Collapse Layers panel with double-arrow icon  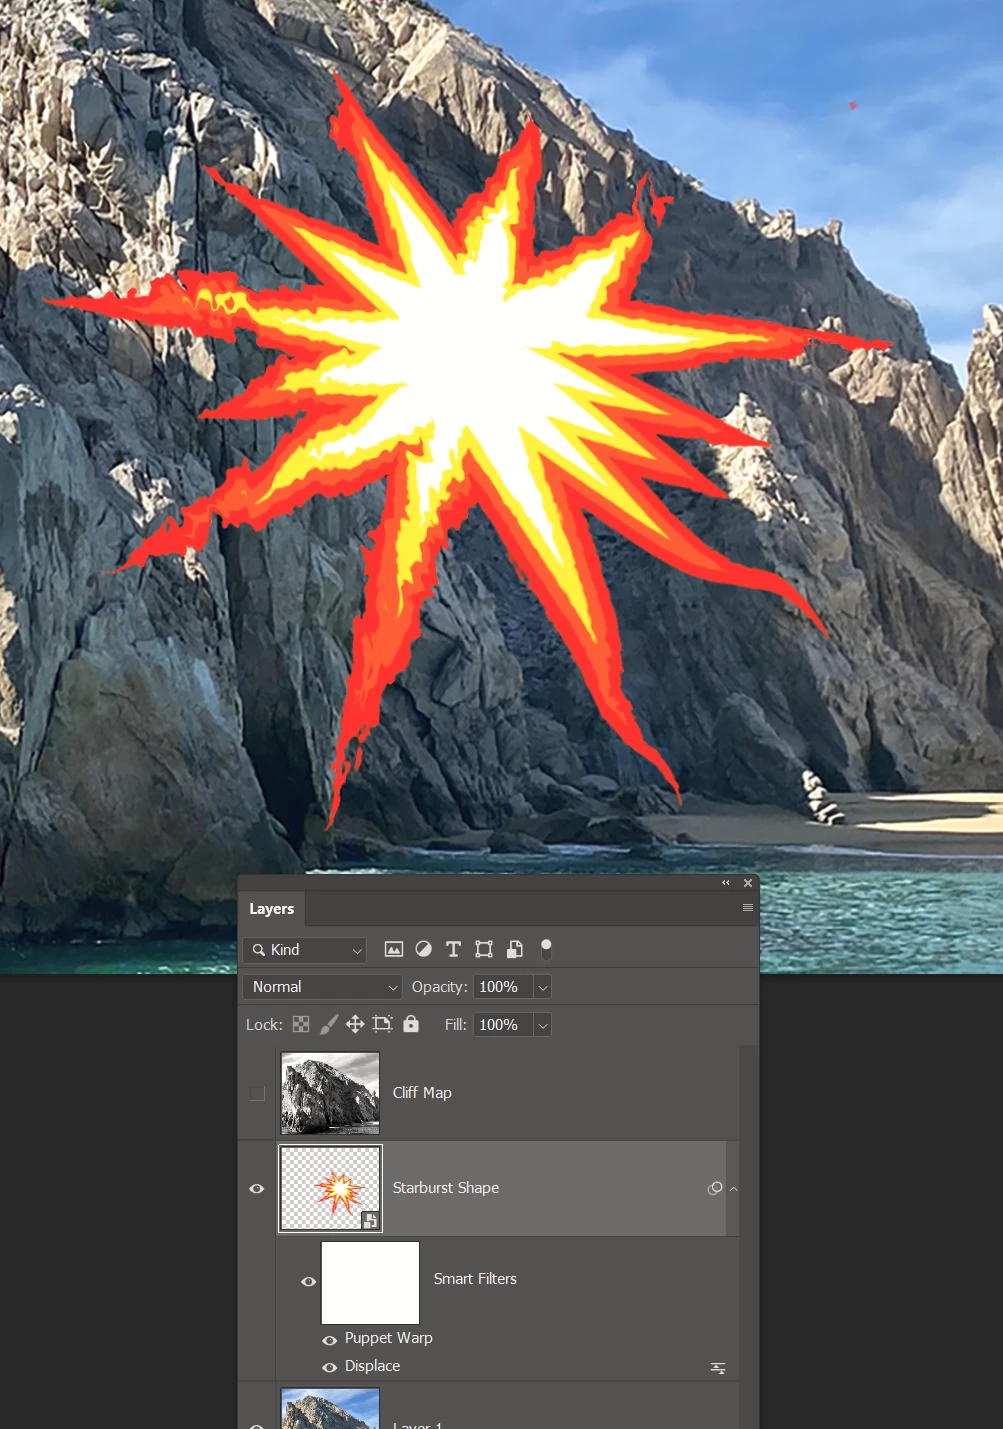(x=726, y=883)
